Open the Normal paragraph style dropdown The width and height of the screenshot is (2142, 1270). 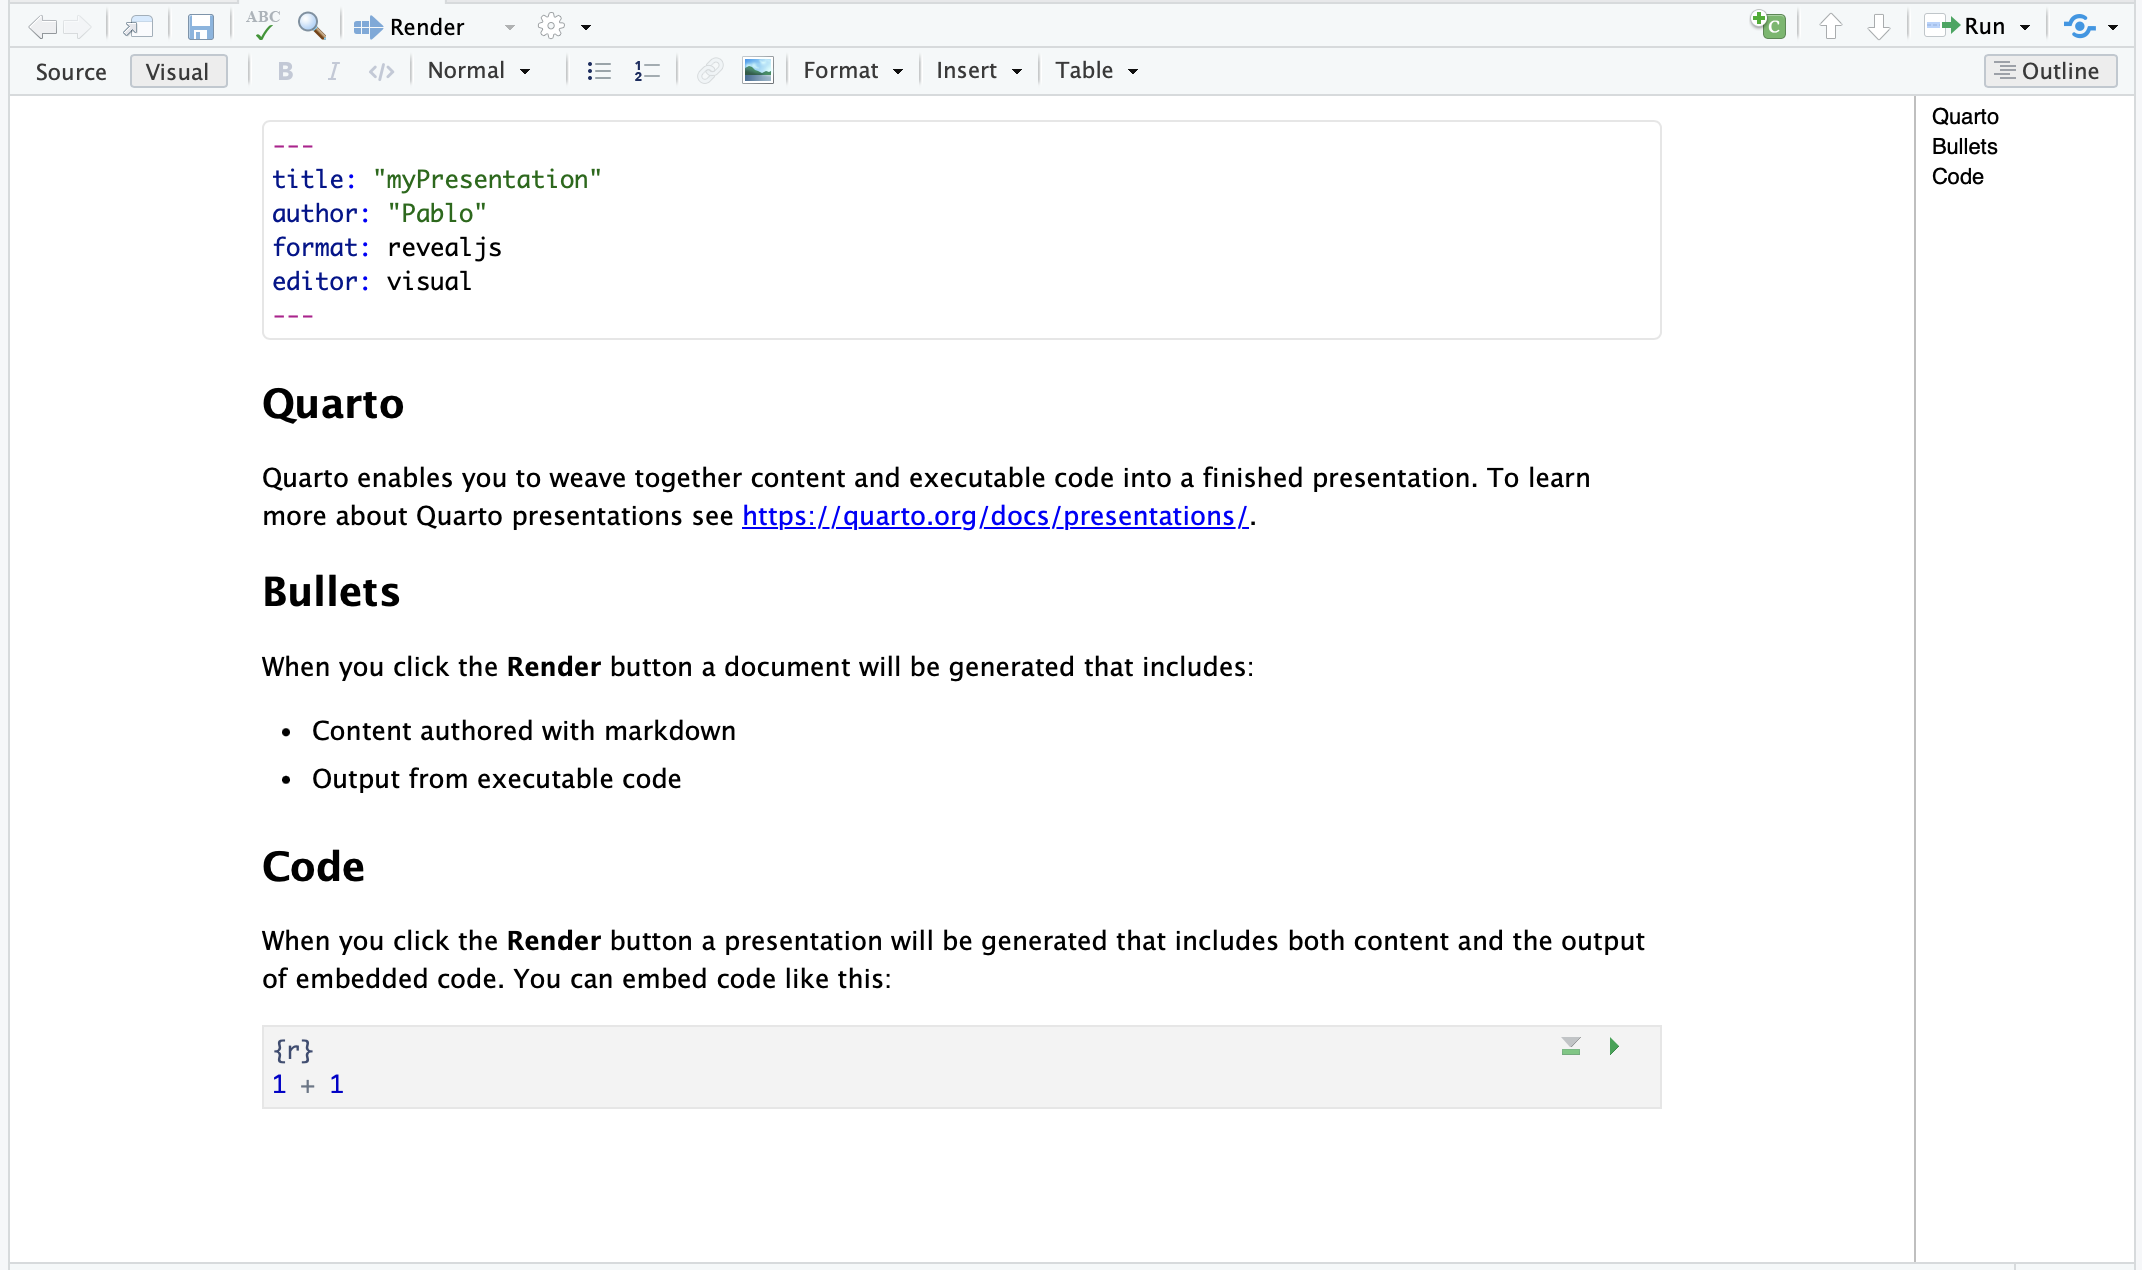pos(479,71)
